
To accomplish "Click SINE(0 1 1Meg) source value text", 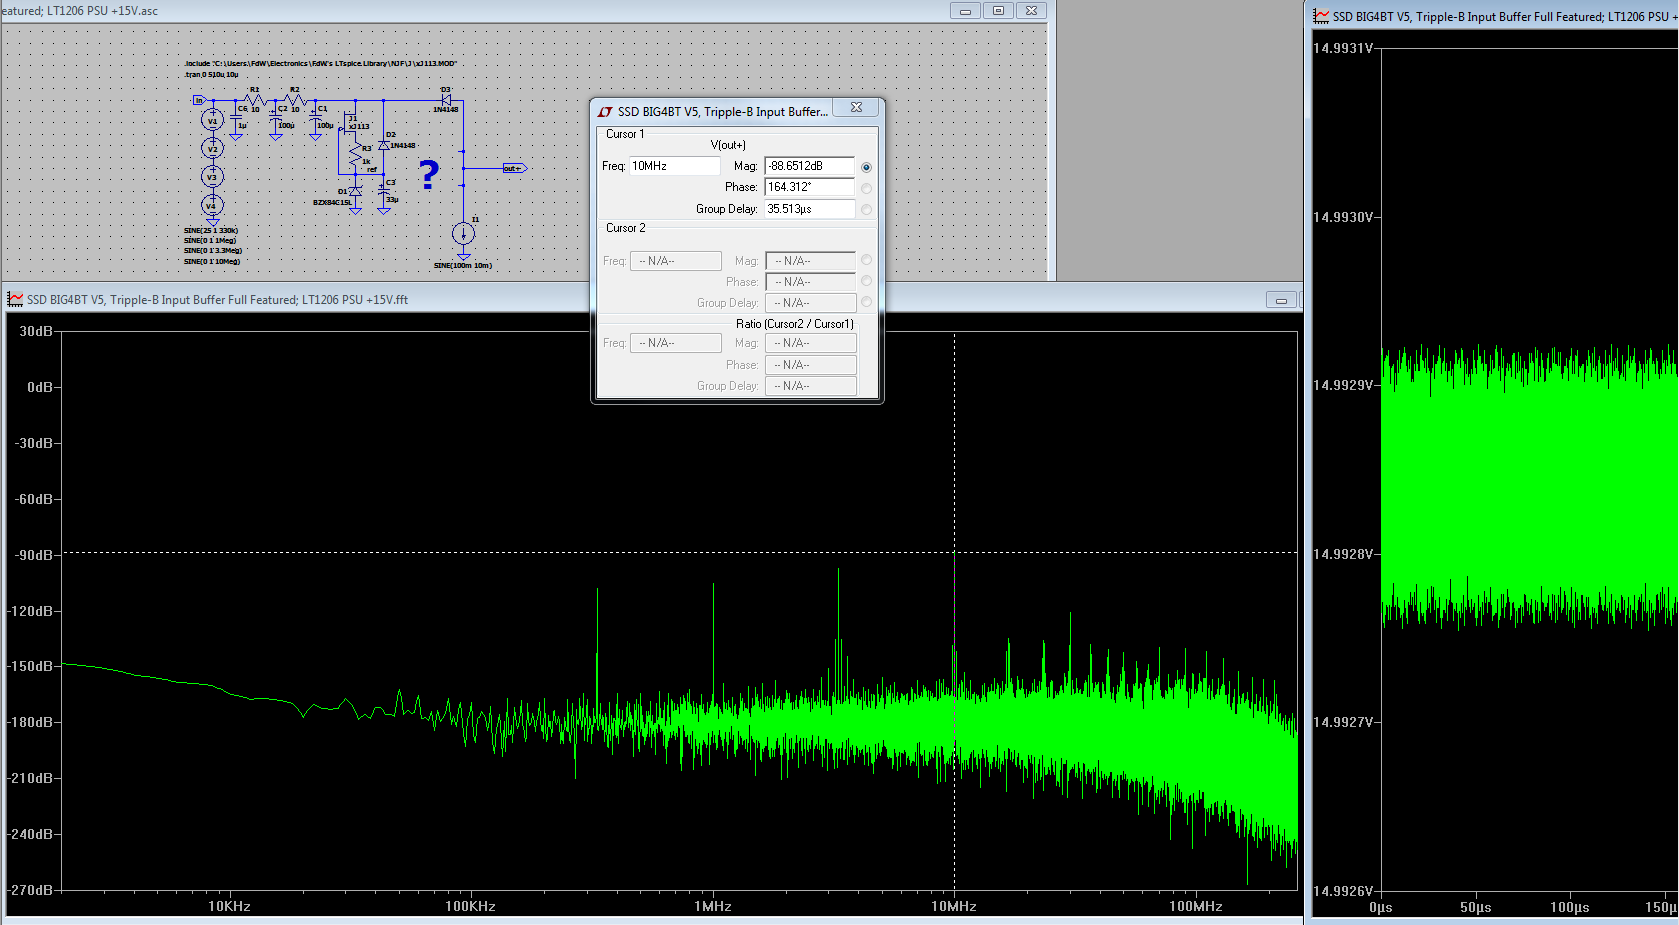I will click(210, 241).
